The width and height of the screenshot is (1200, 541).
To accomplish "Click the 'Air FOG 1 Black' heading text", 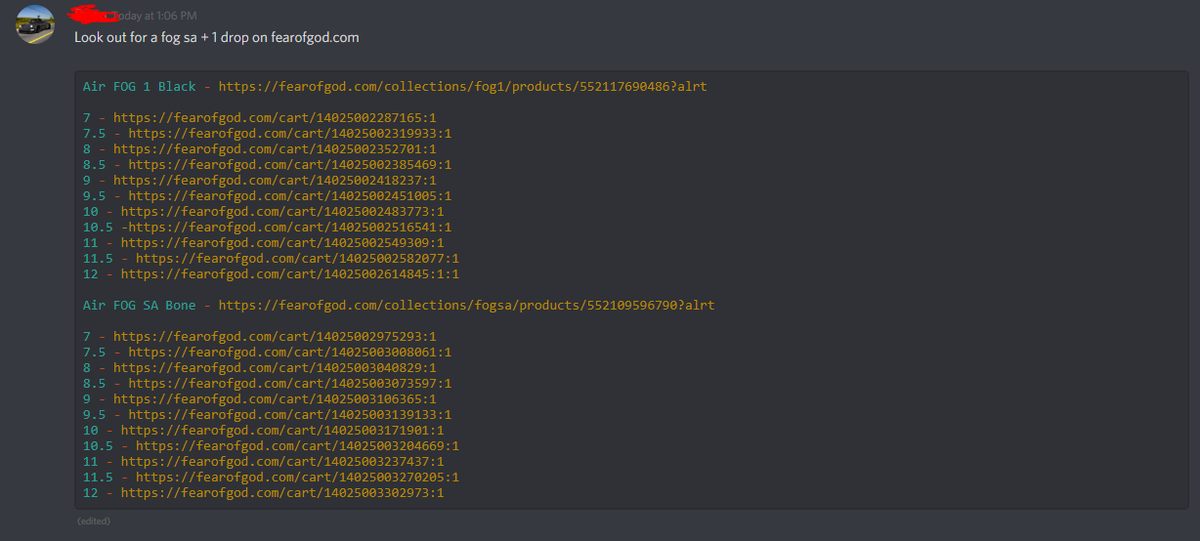I will (140, 87).
